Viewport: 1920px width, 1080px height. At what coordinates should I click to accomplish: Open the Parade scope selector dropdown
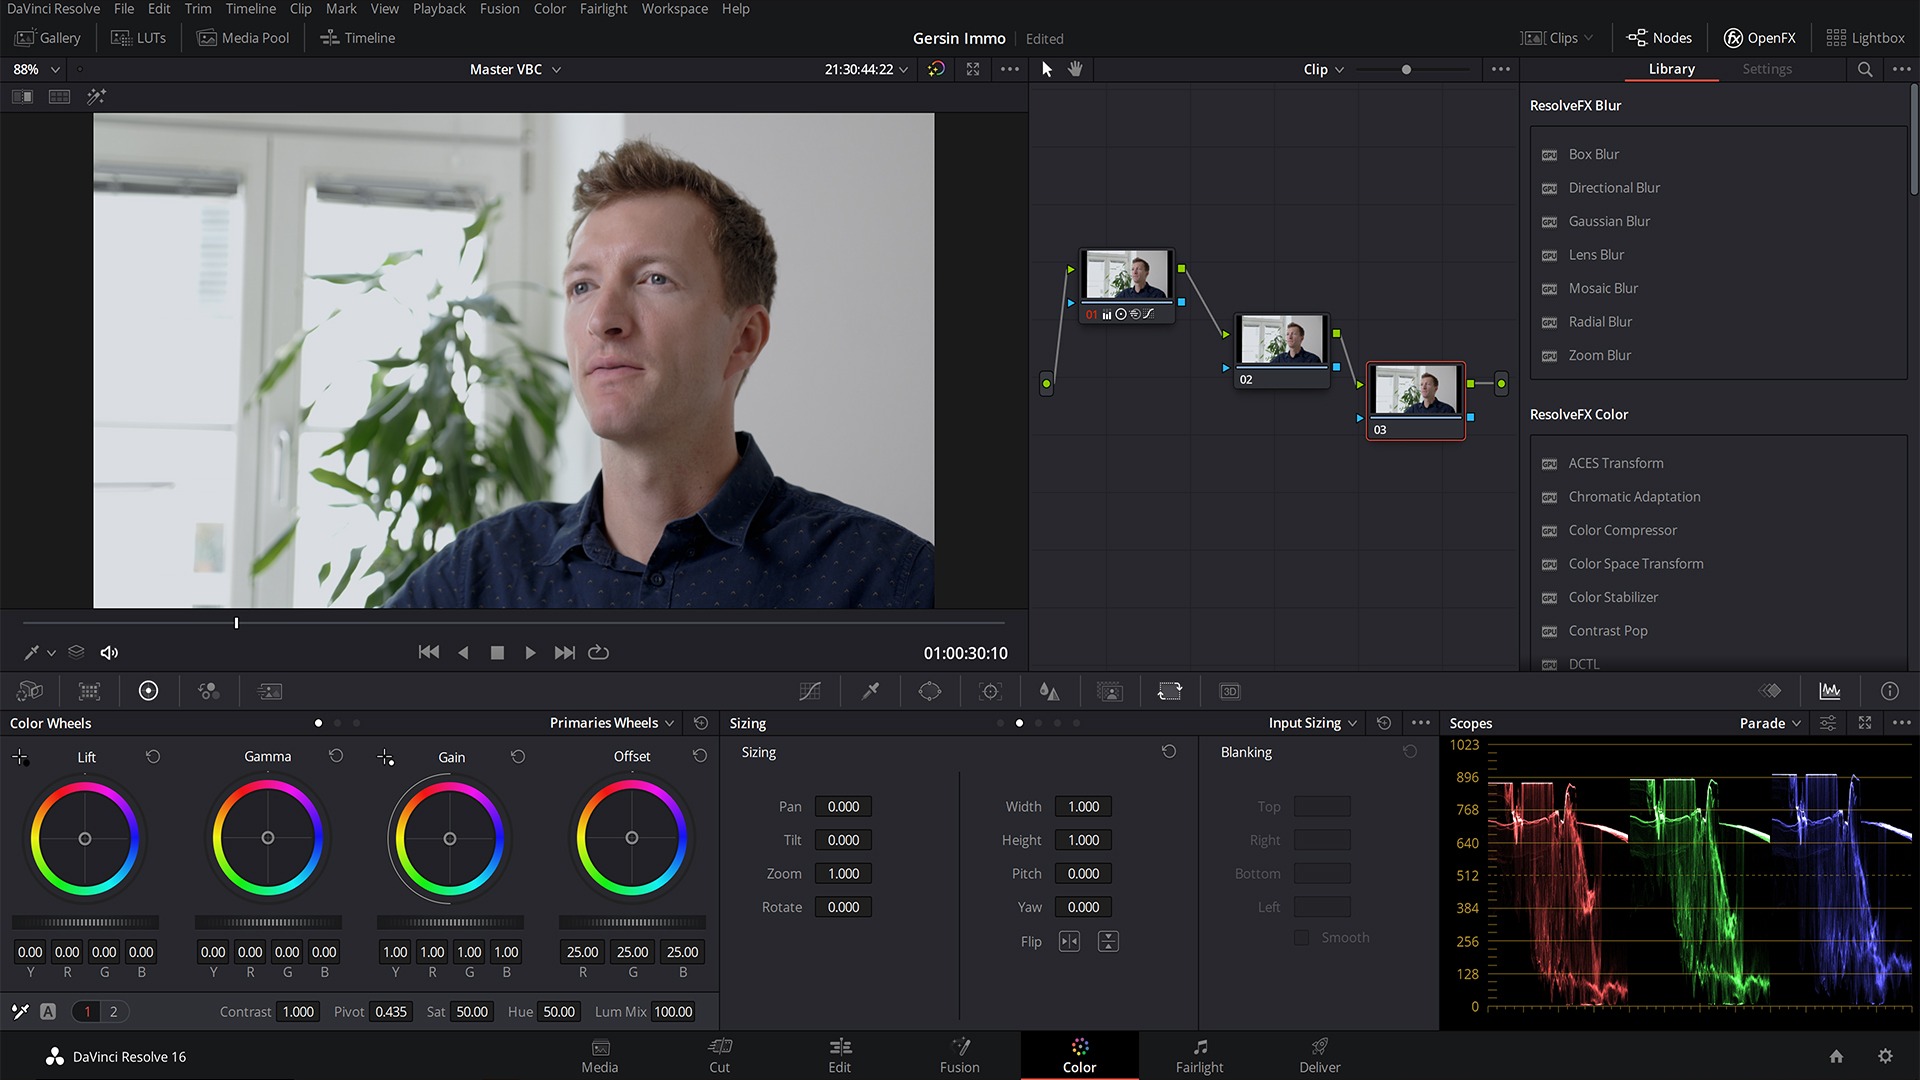1768,722
